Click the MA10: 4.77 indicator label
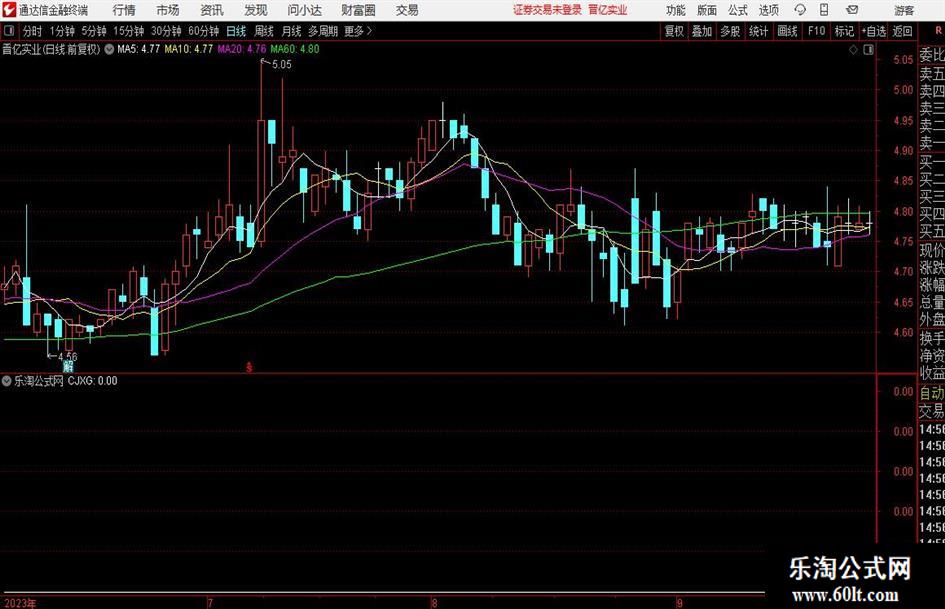945x609 pixels. click(x=189, y=49)
